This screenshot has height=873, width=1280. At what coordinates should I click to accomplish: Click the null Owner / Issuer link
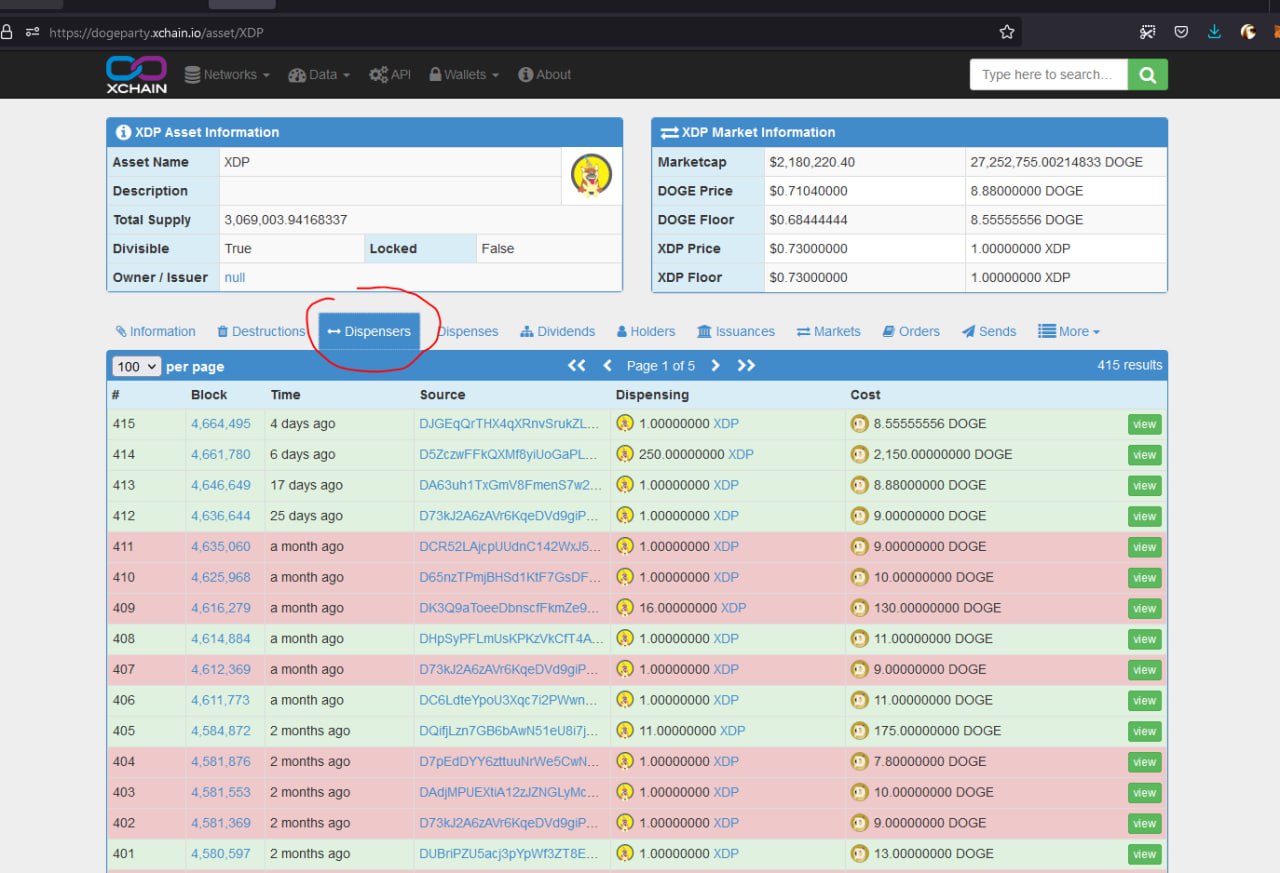point(235,278)
